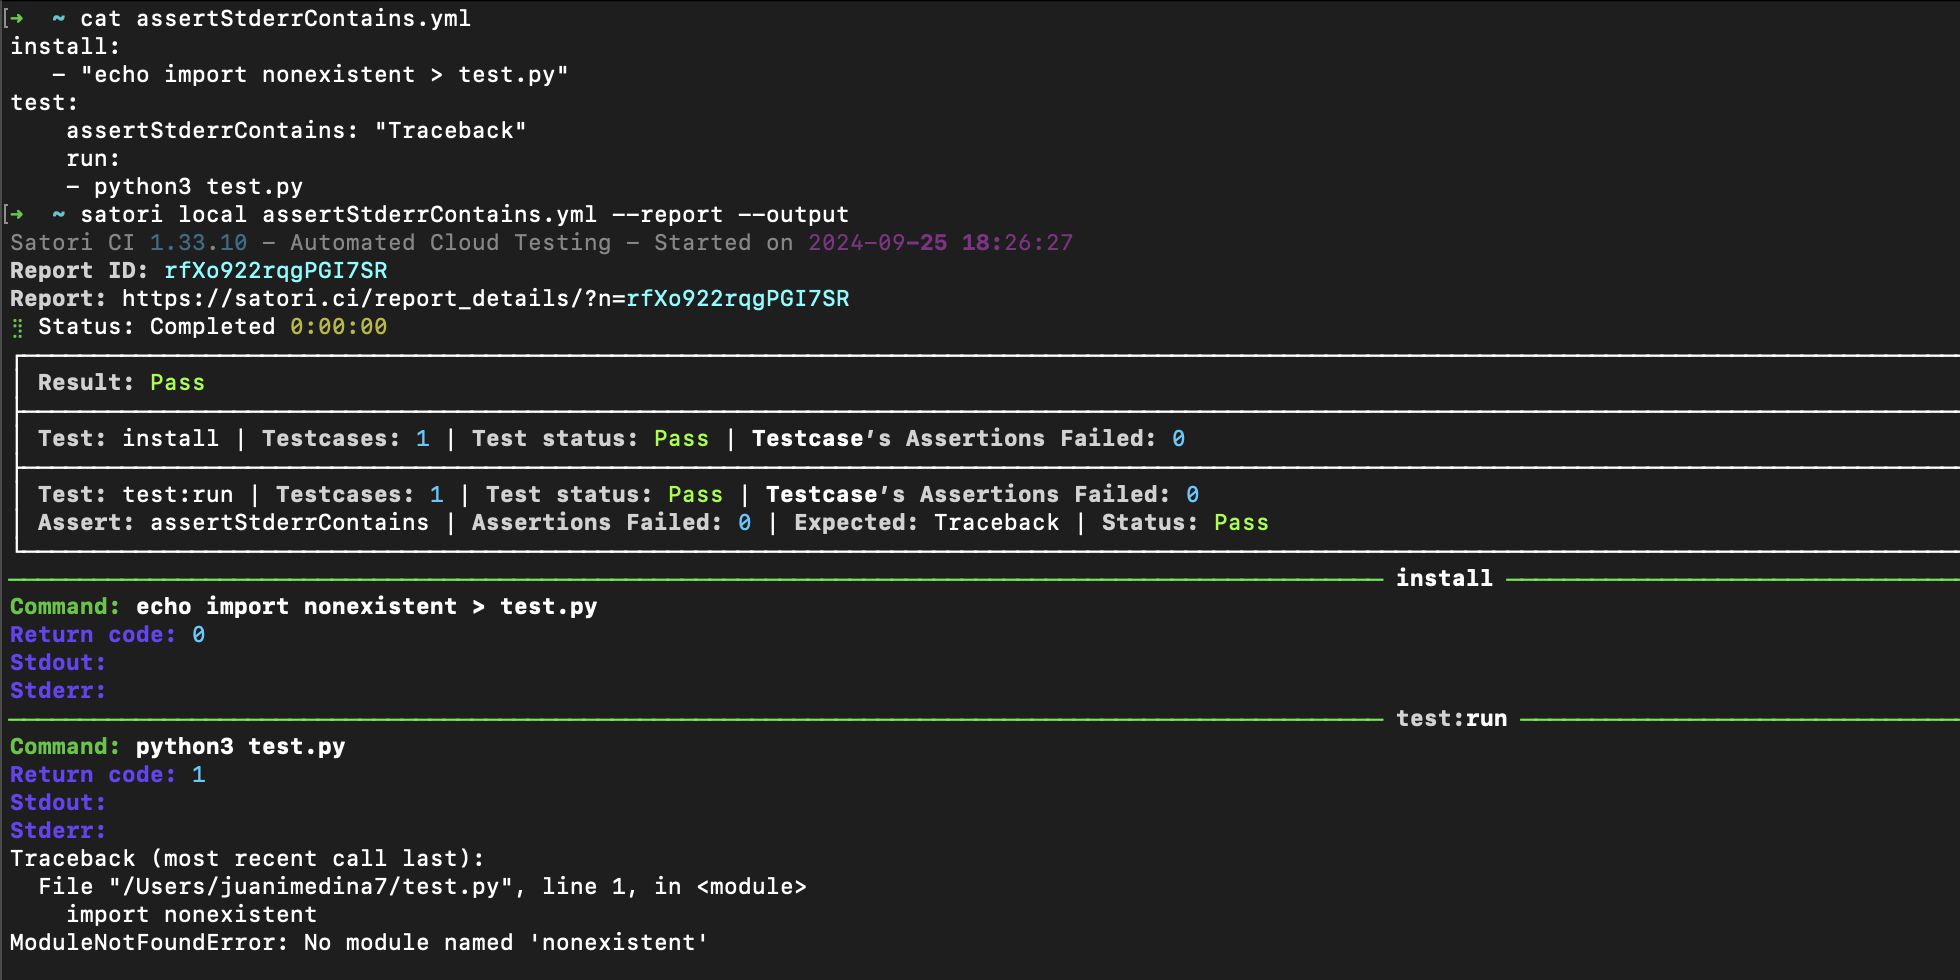Click the Report ID value rfXo922rqgPGI7SR
The image size is (1960, 980).
(276, 271)
